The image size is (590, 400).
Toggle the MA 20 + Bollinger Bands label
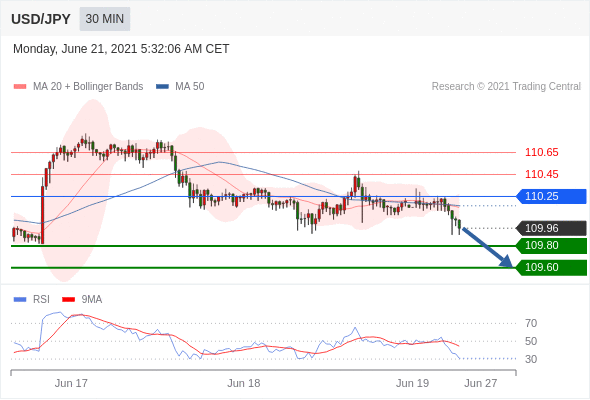tap(88, 87)
